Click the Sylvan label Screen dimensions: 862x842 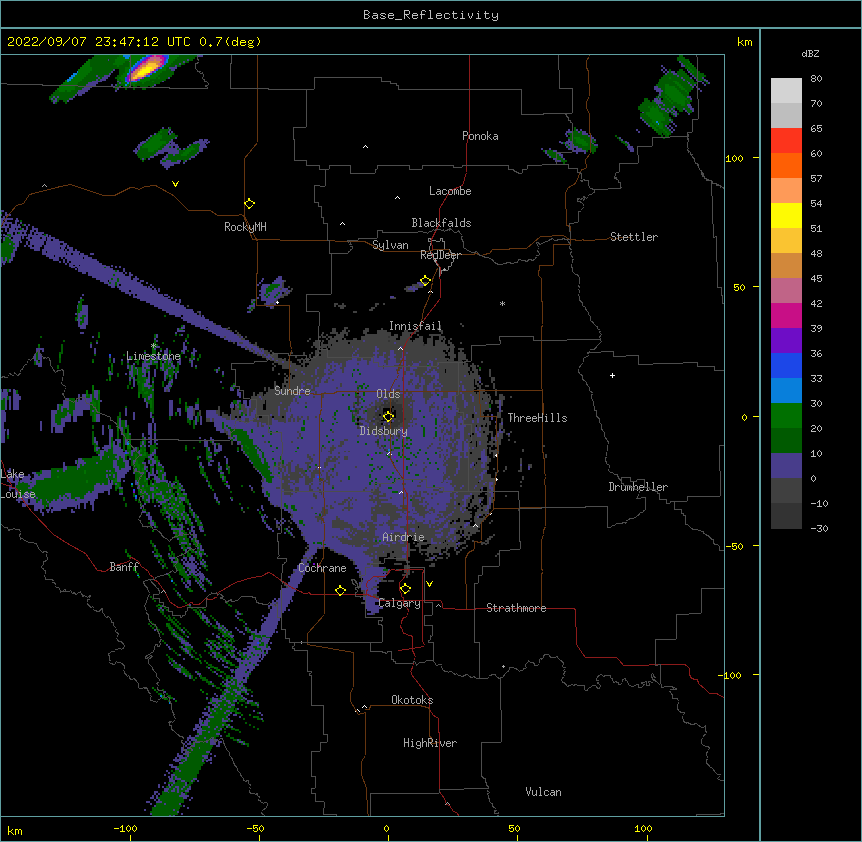point(390,245)
